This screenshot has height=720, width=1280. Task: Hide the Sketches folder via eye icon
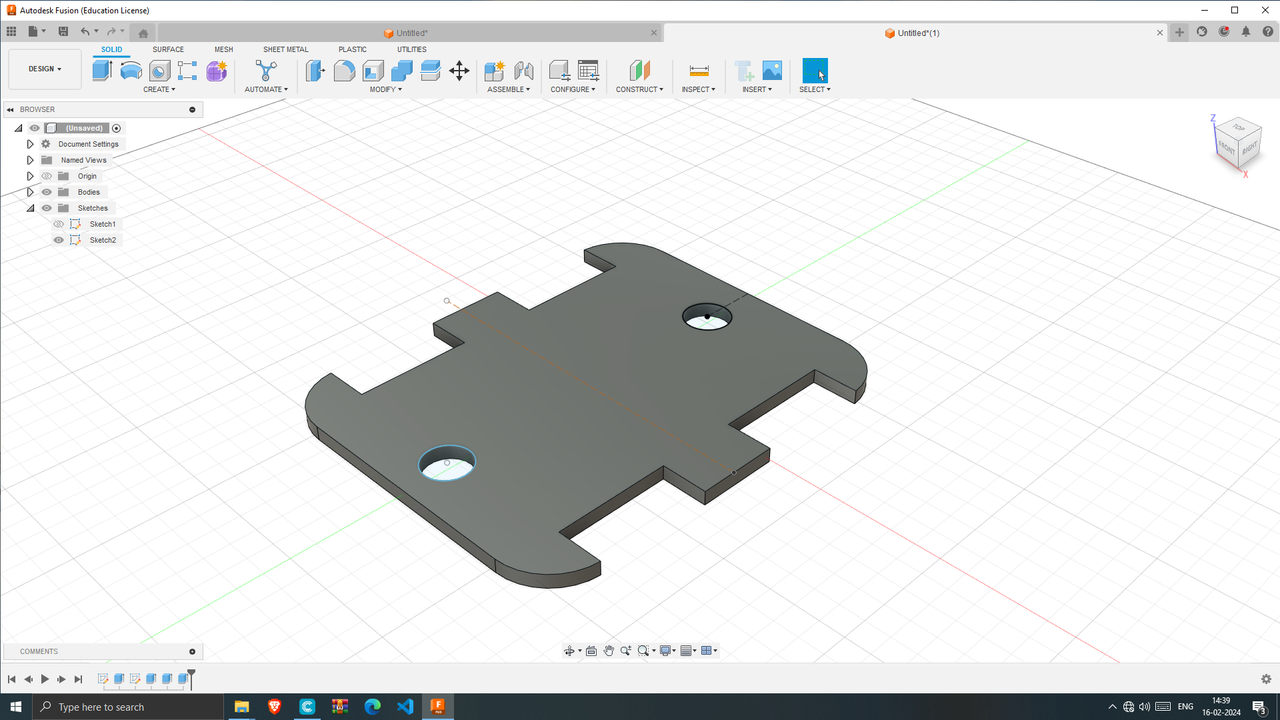(46, 208)
